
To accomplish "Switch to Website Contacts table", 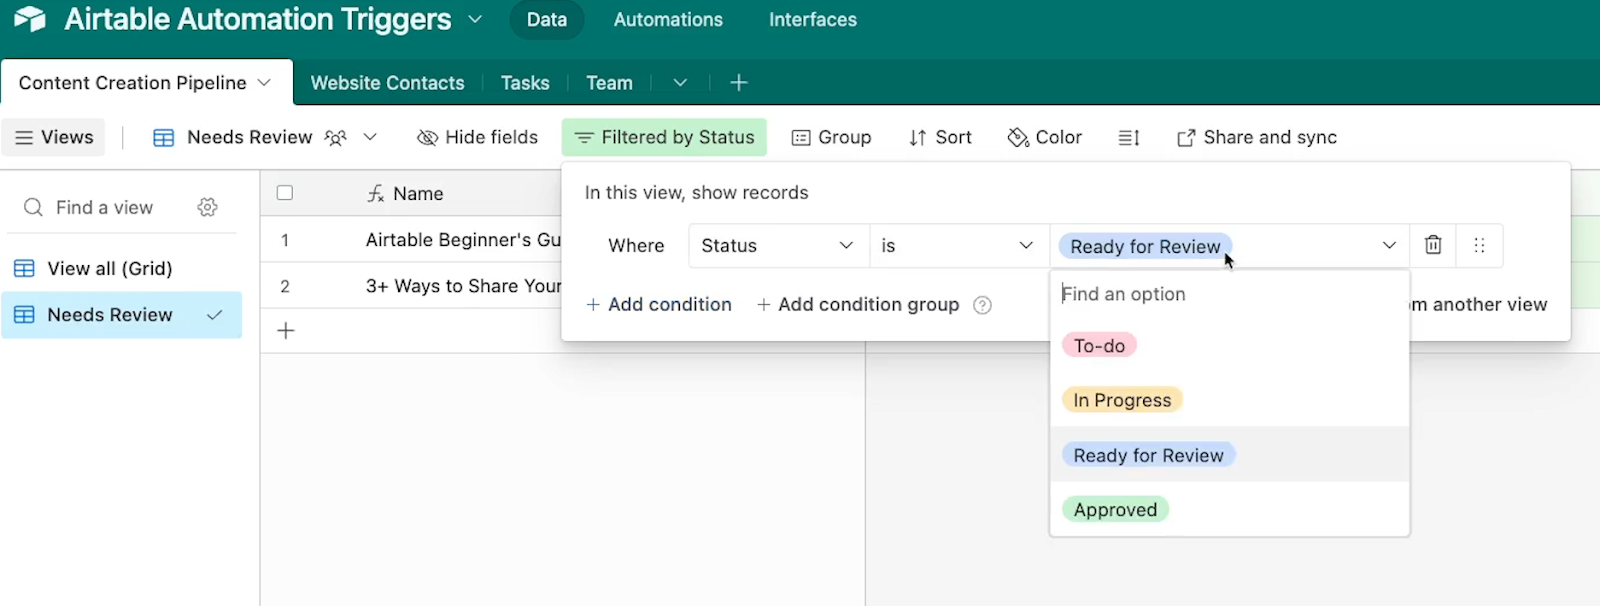I will [x=388, y=83].
